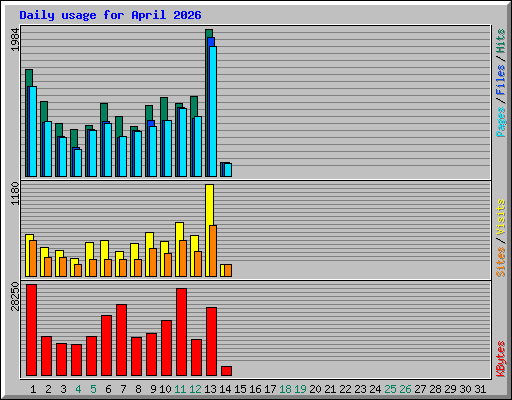This screenshot has width=512, height=400.
Task: Click green day 12 on the date axis
Action: coord(195,389)
